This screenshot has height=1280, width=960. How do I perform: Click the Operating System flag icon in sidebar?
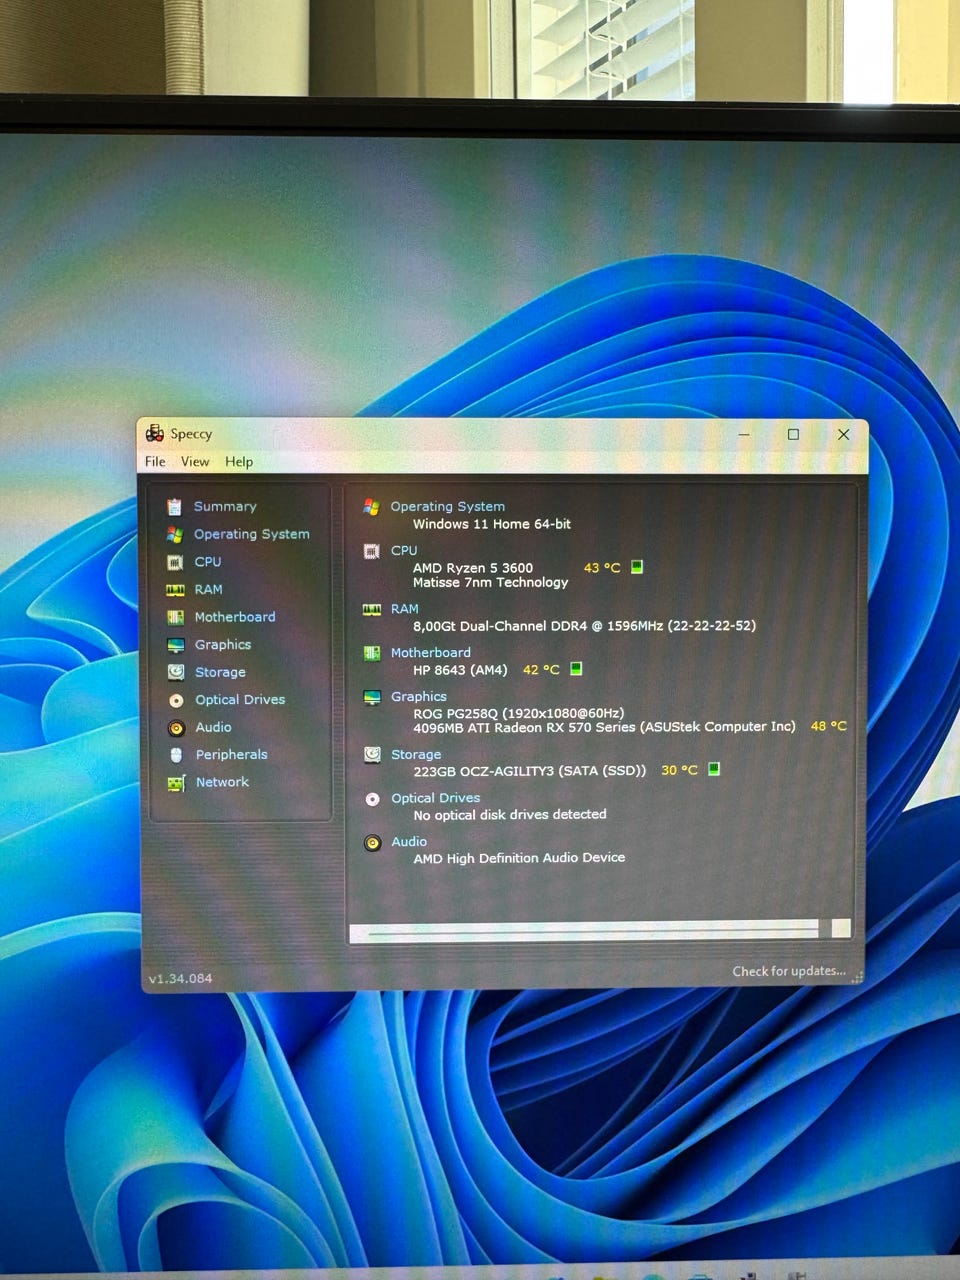point(175,535)
